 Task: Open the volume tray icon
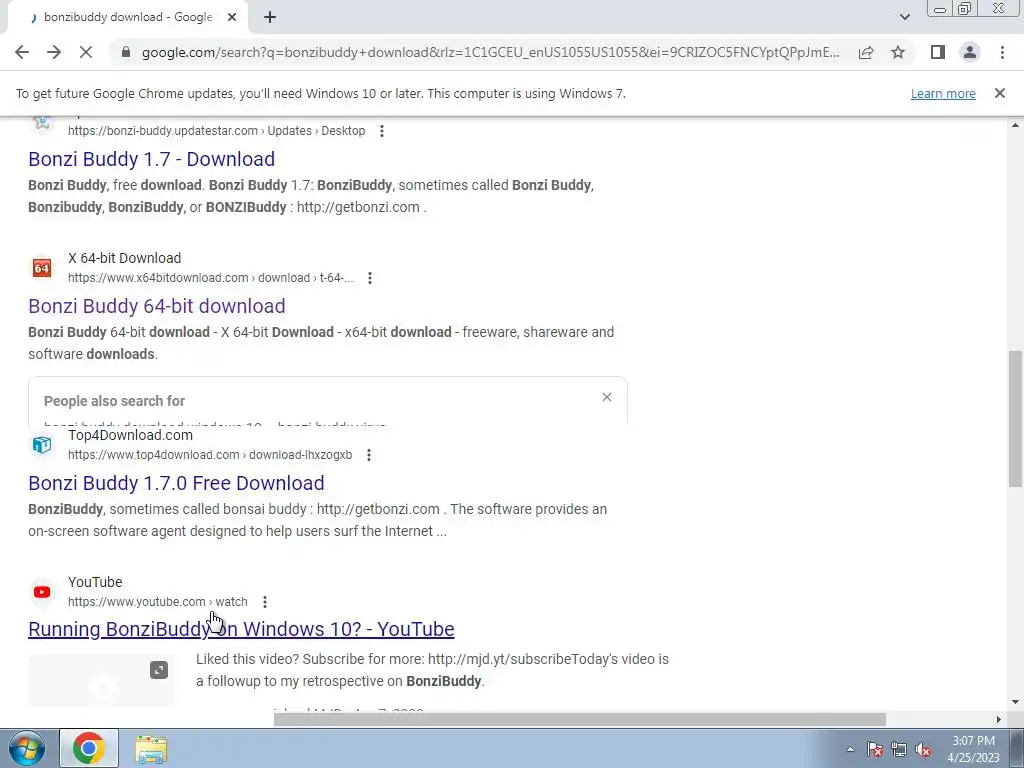pyautogui.click(x=923, y=749)
